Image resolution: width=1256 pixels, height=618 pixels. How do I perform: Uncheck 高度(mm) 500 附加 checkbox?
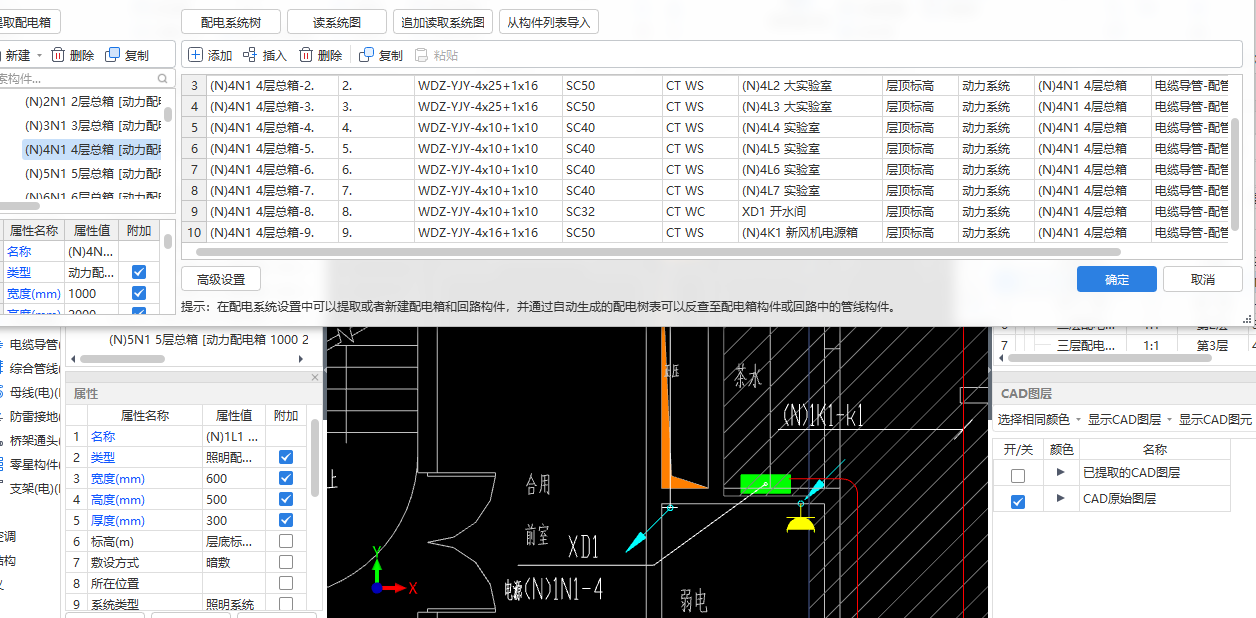tap(286, 499)
